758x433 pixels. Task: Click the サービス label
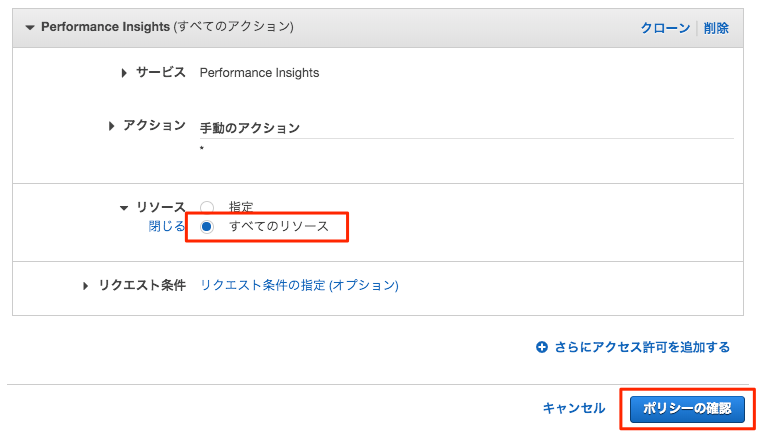pyautogui.click(x=160, y=73)
